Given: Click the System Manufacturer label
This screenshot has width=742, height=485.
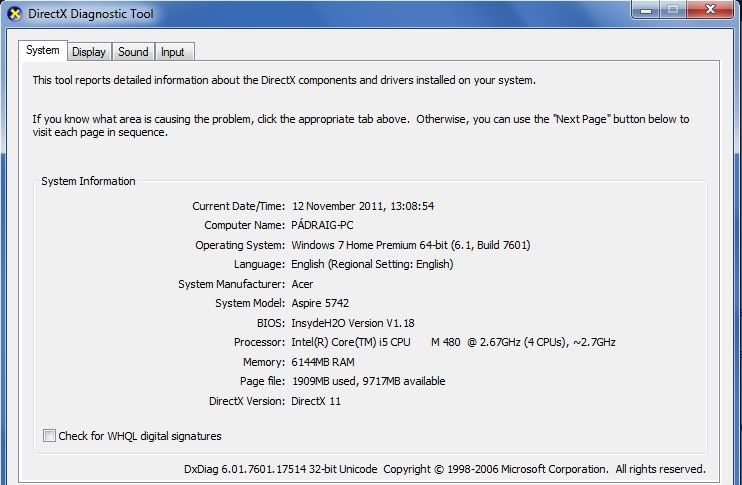Looking at the screenshot, I should click(x=232, y=284).
